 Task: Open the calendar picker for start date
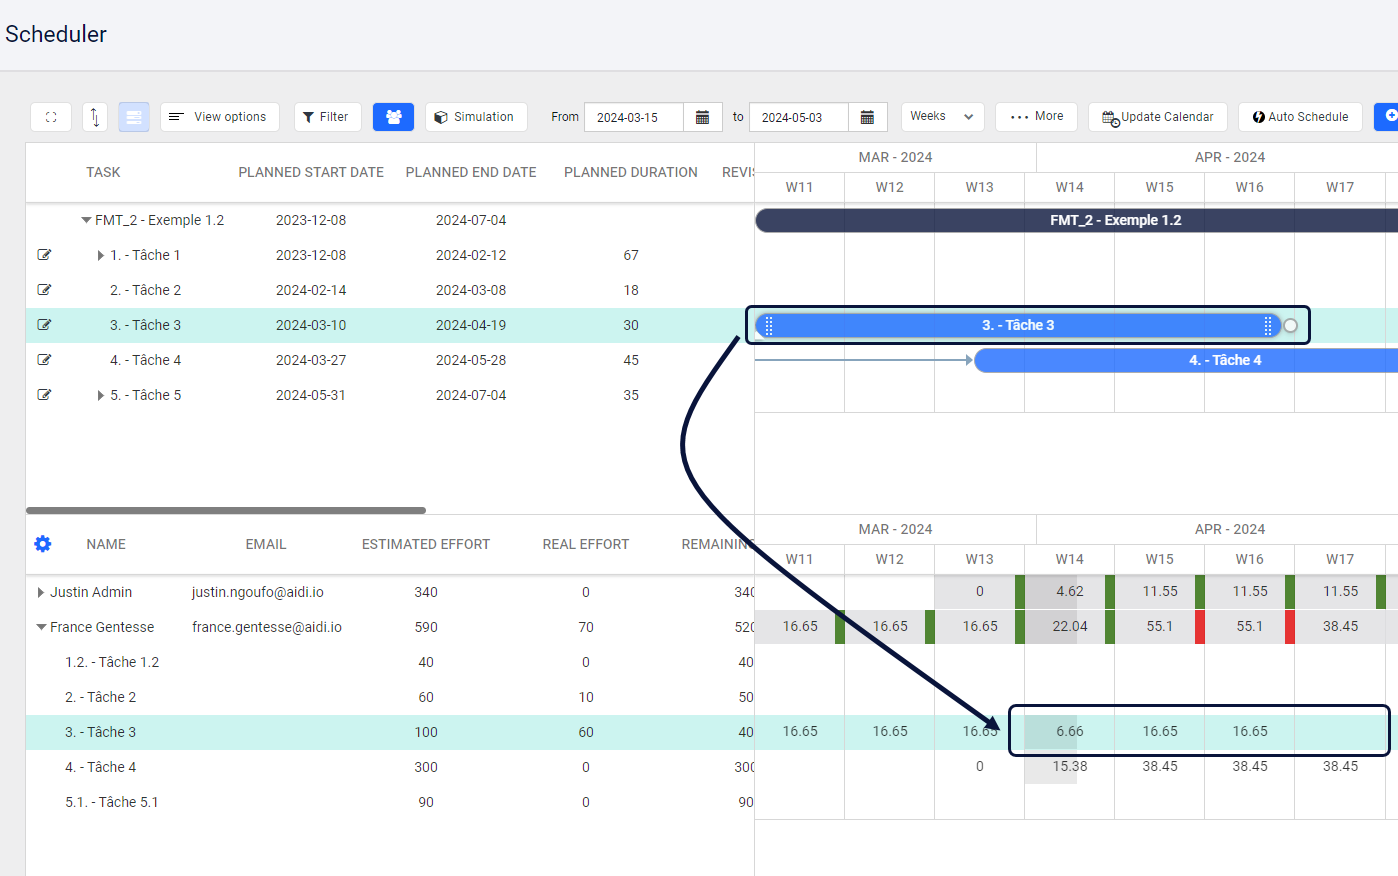click(x=703, y=116)
